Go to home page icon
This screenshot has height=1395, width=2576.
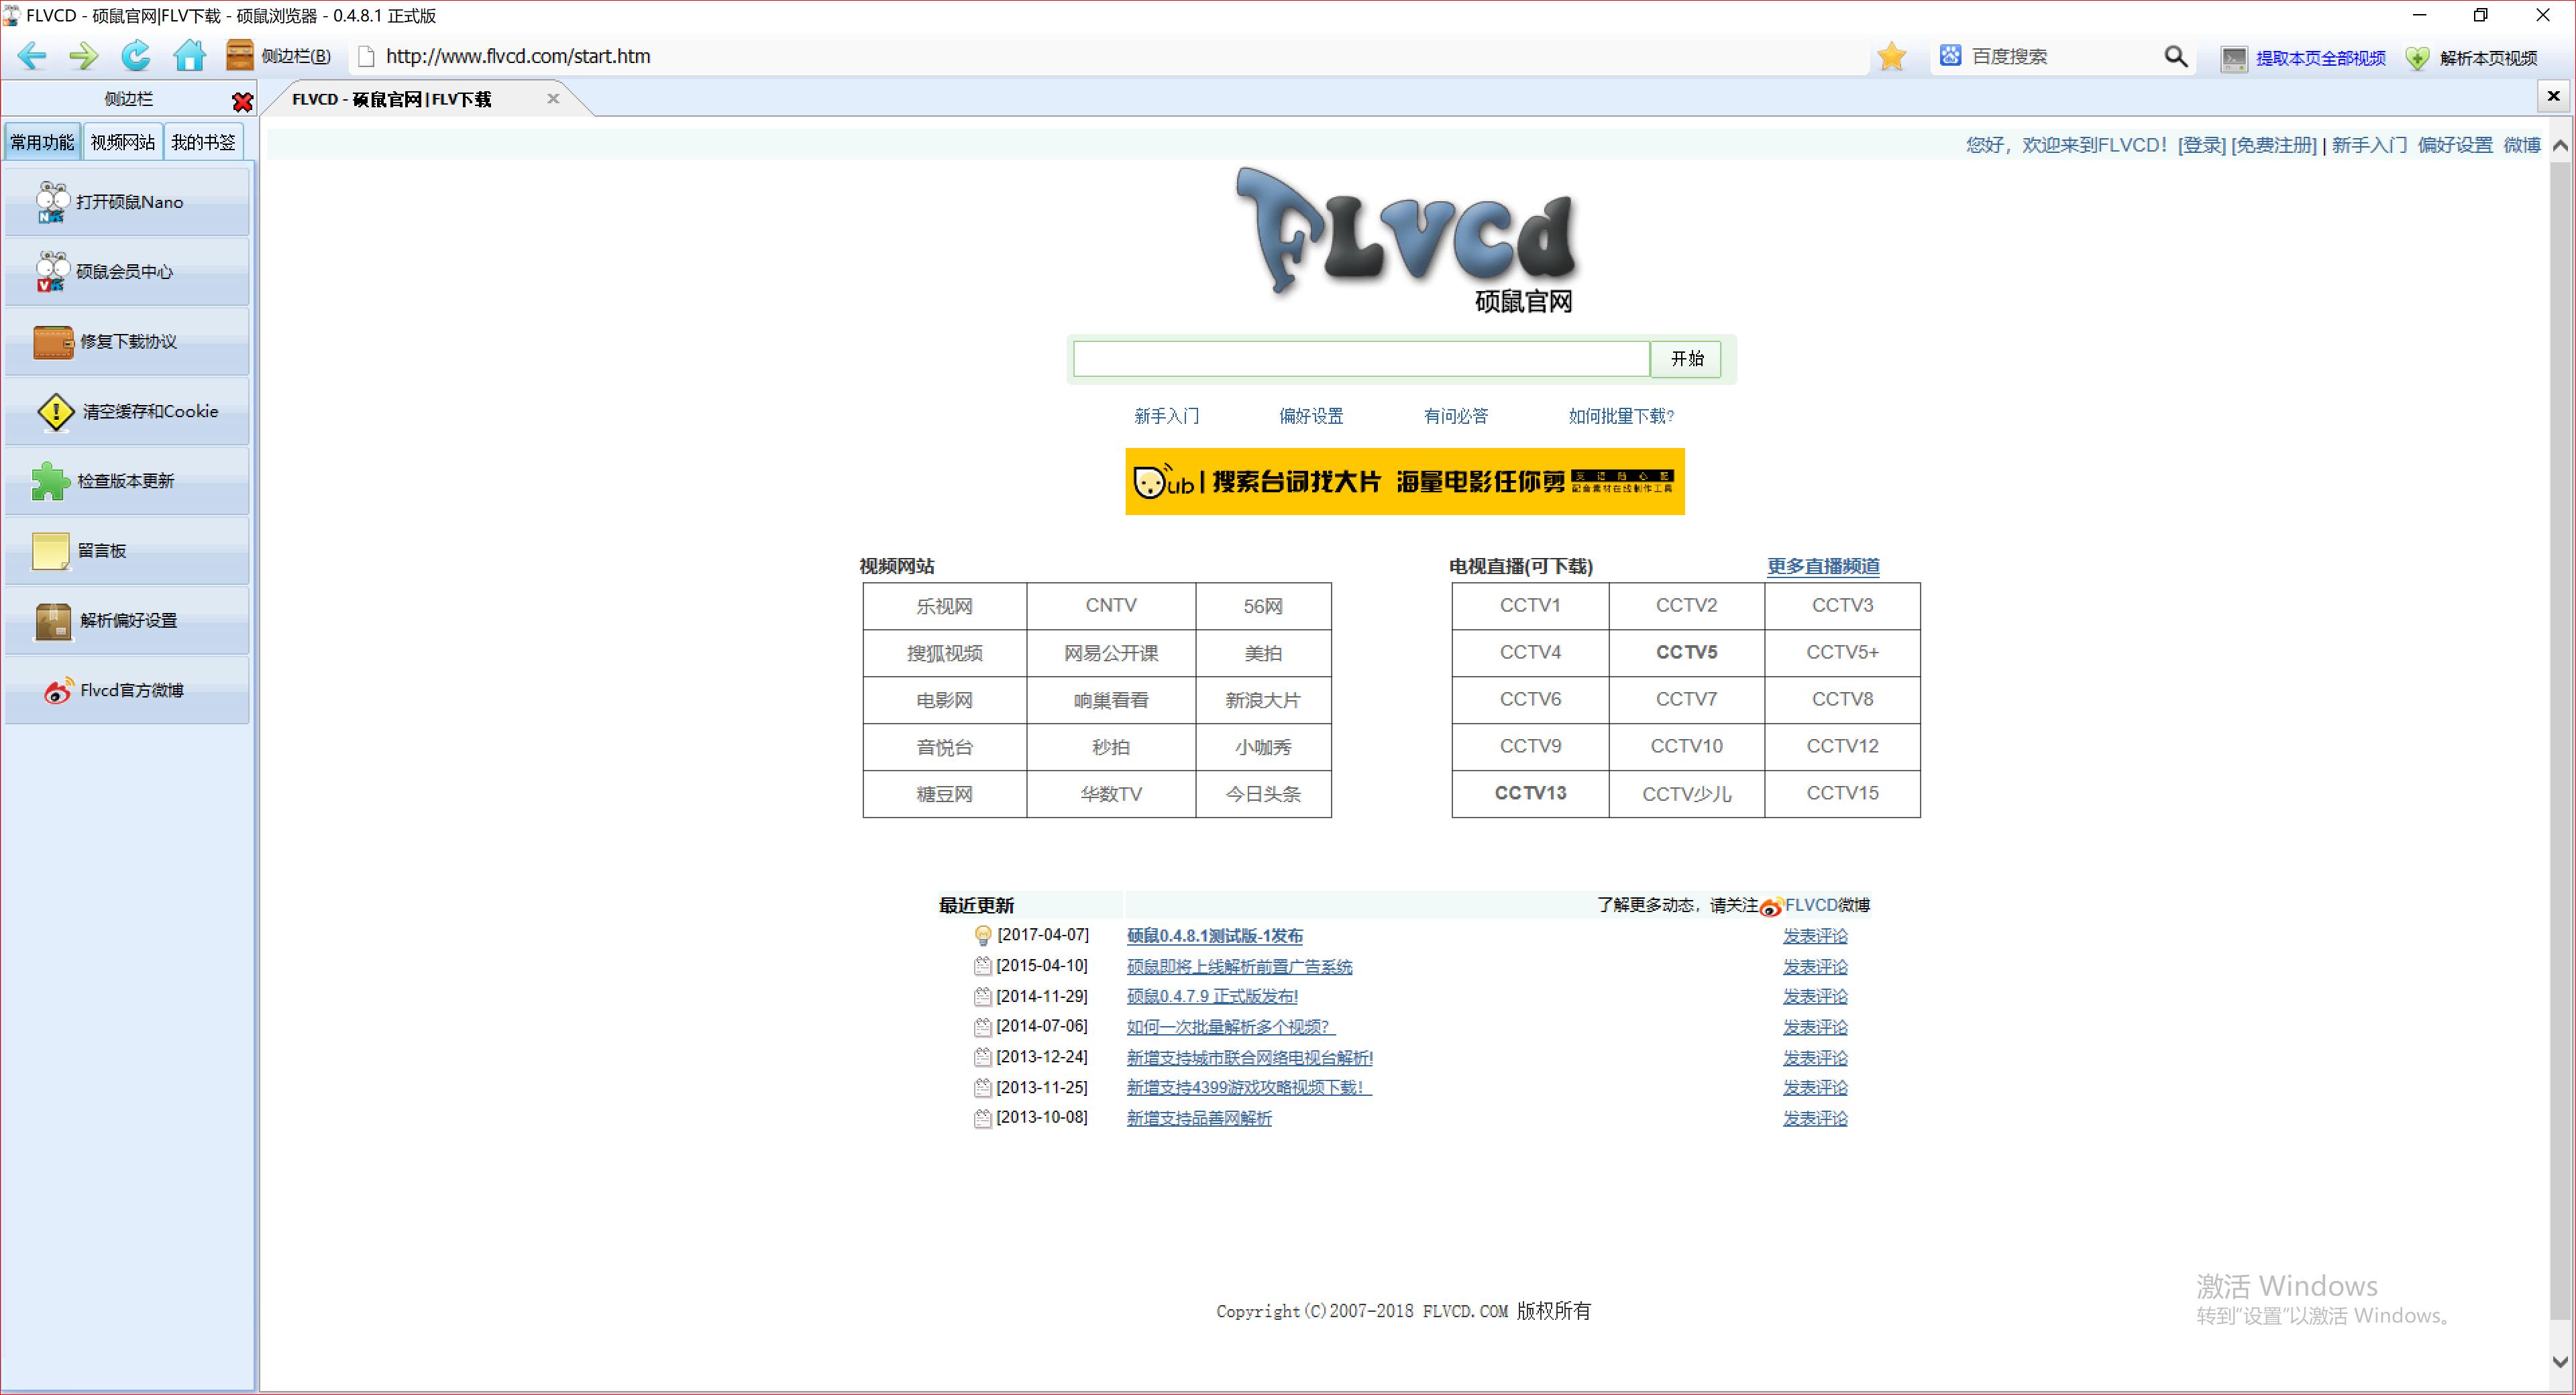pos(189,56)
